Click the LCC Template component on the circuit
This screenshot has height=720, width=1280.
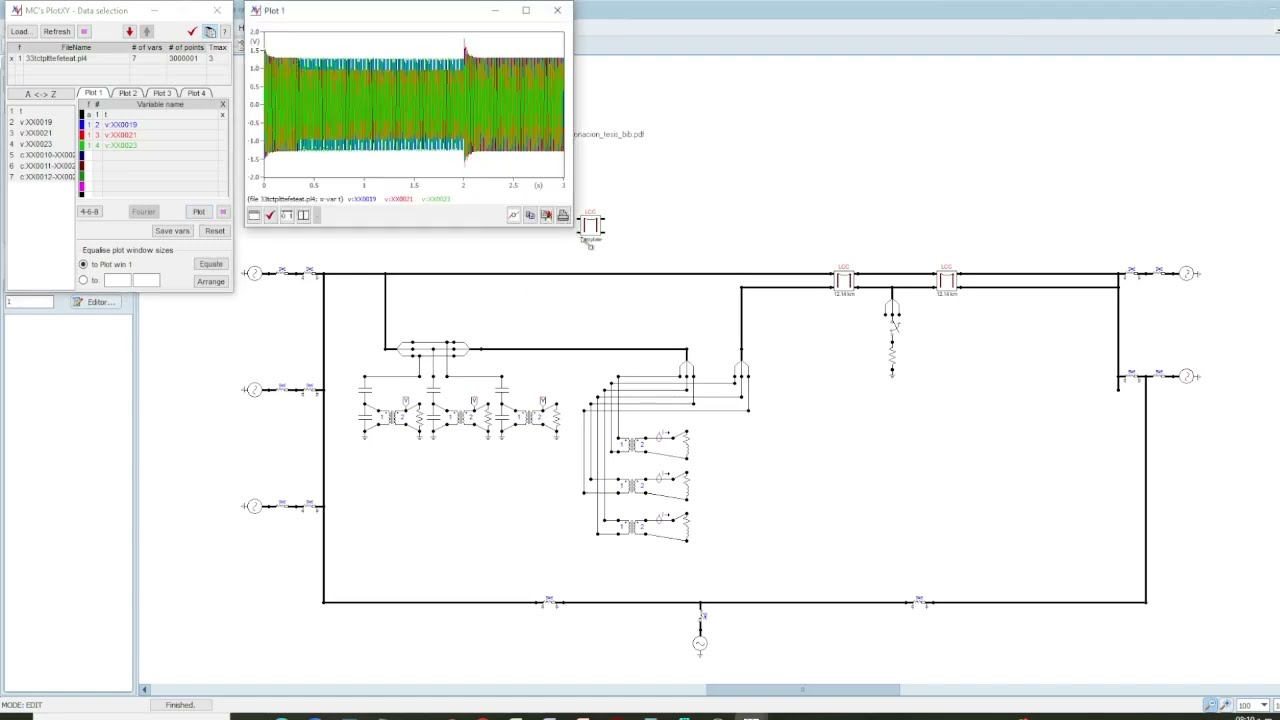[x=591, y=227]
